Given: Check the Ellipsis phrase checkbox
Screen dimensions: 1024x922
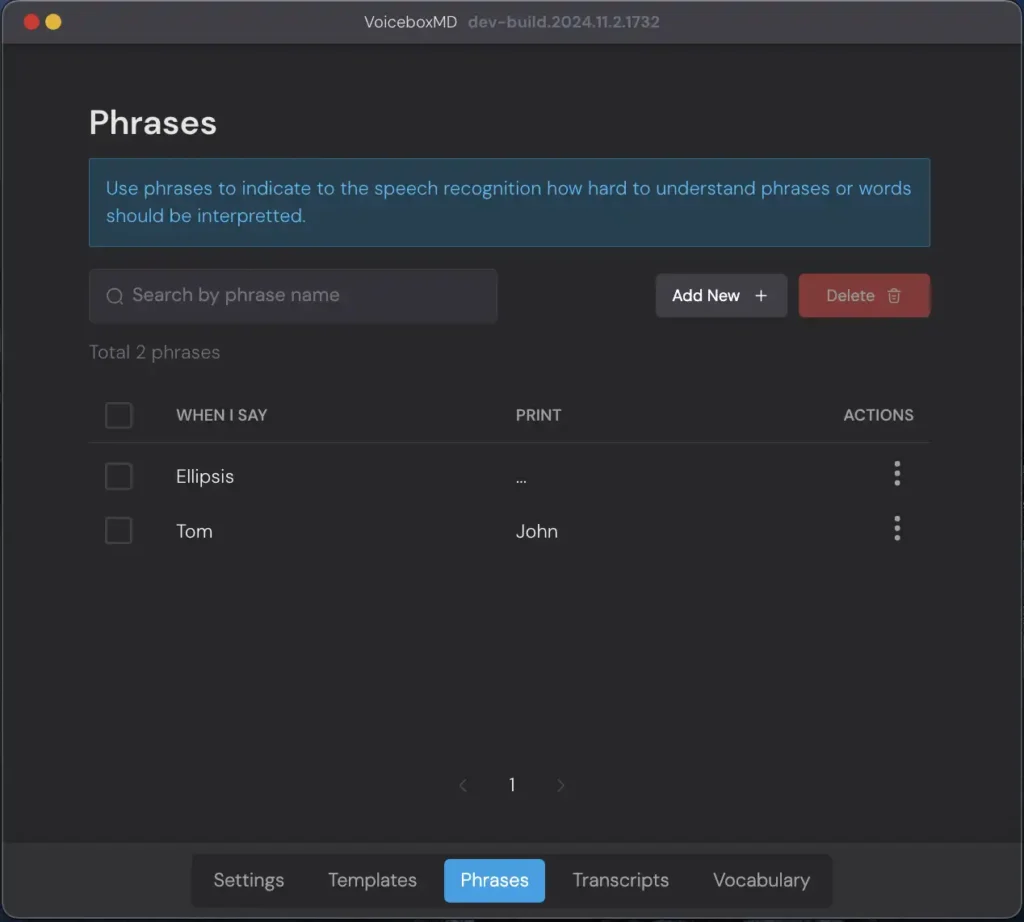Looking at the screenshot, I should [119, 477].
